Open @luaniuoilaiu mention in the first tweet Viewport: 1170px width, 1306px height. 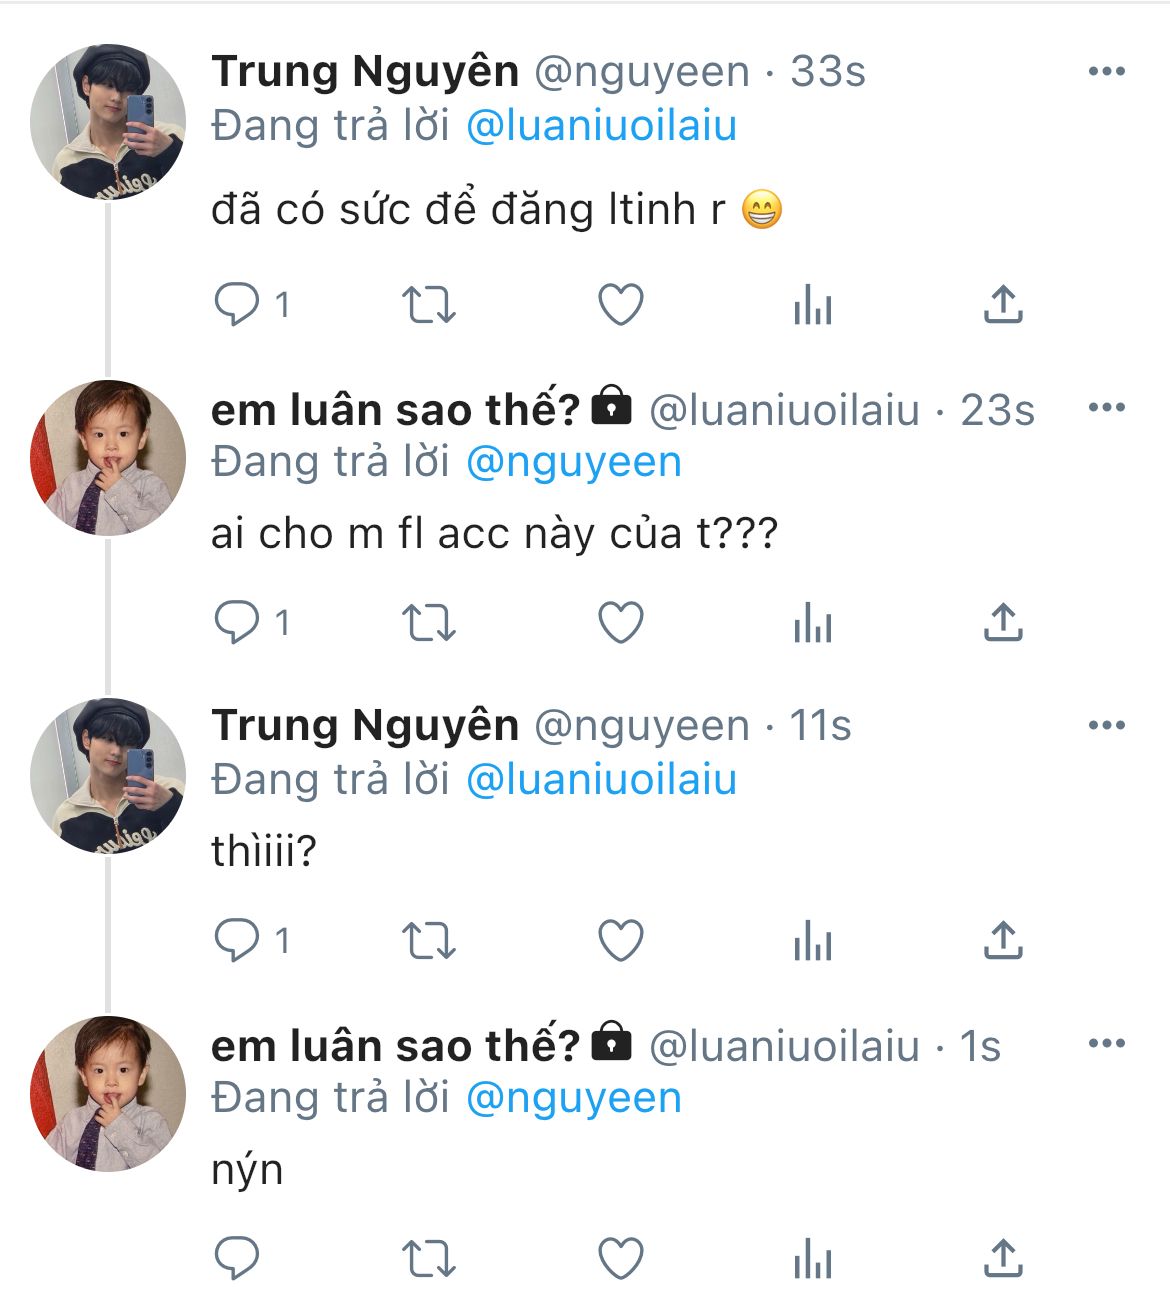601,126
